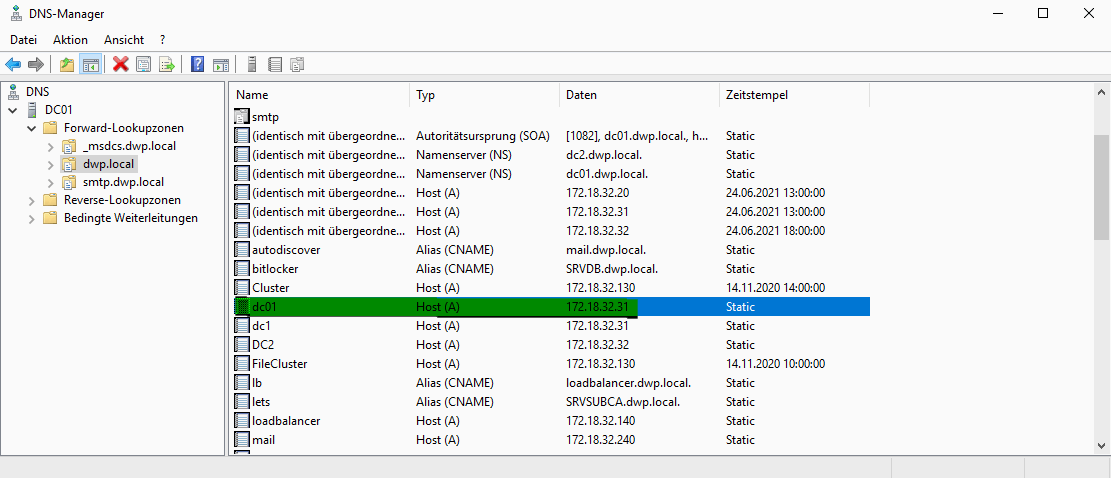
Task: Click the Export List toolbar icon
Action: (167, 65)
